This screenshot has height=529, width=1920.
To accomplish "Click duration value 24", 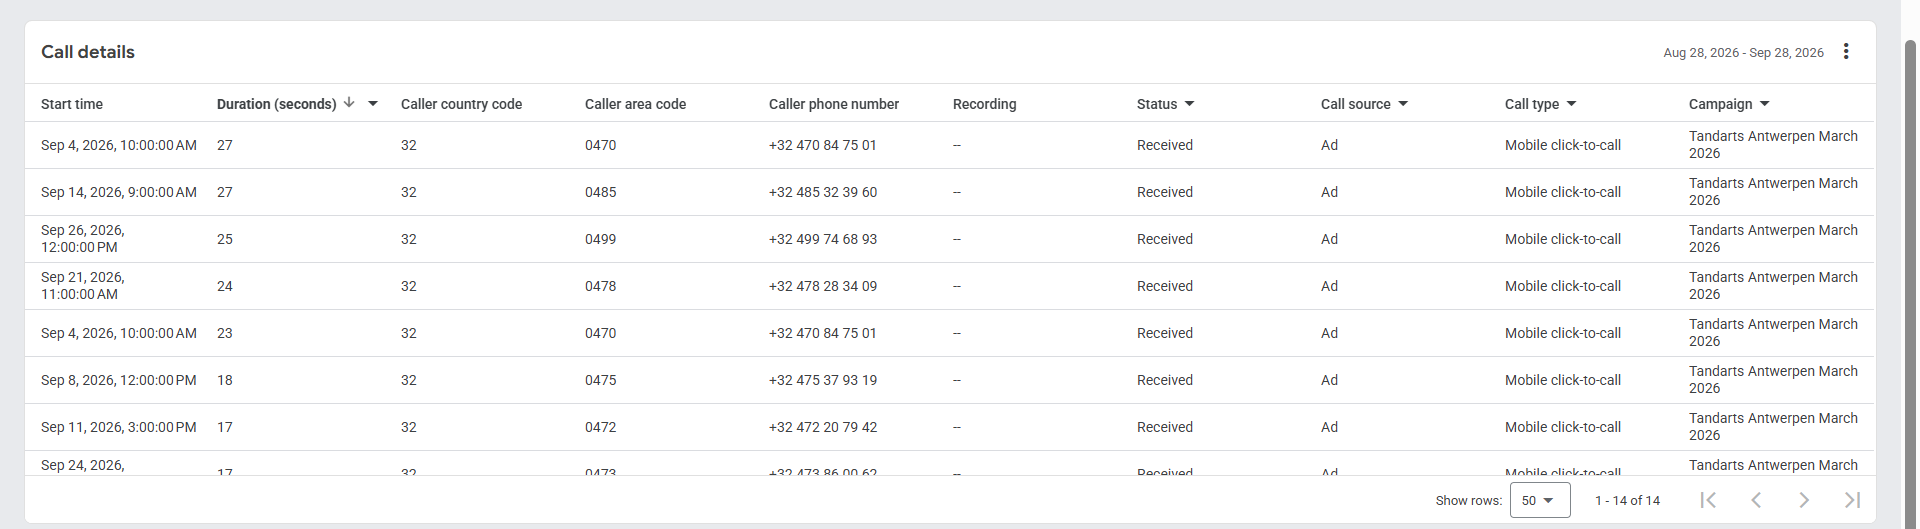I will (225, 286).
